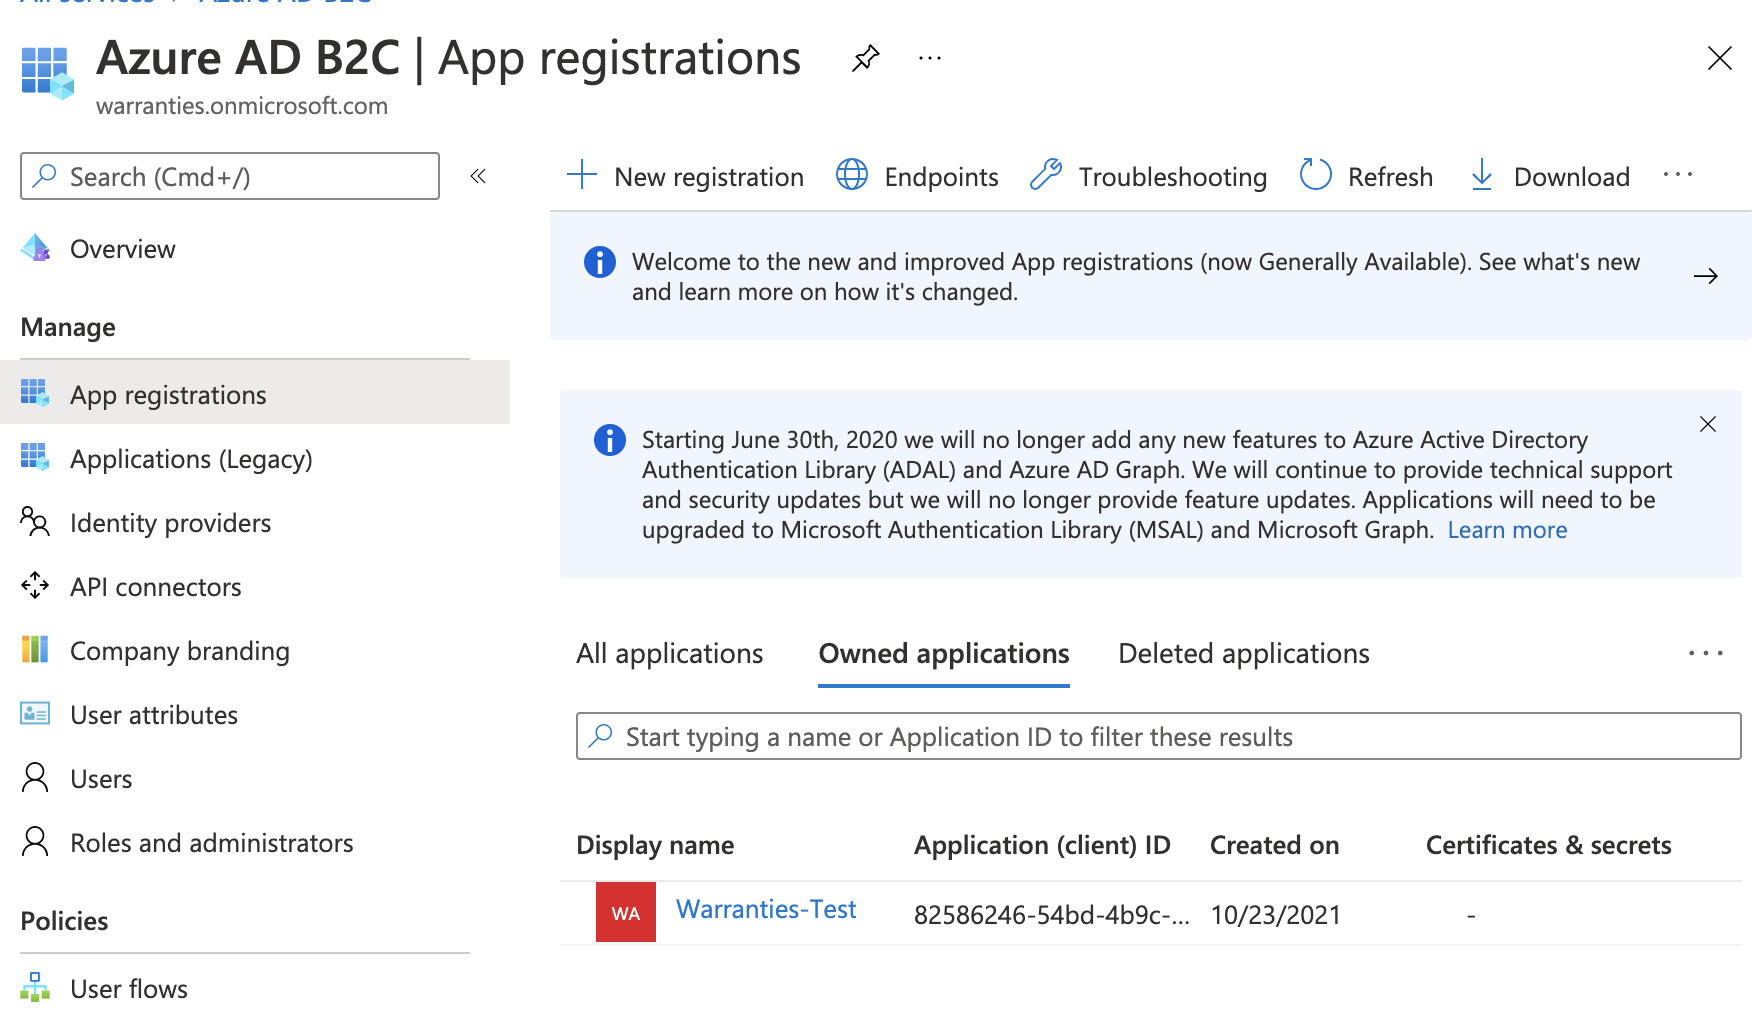Open the welcome banner arrow link
This screenshot has width=1752, height=1018.
tap(1706, 276)
